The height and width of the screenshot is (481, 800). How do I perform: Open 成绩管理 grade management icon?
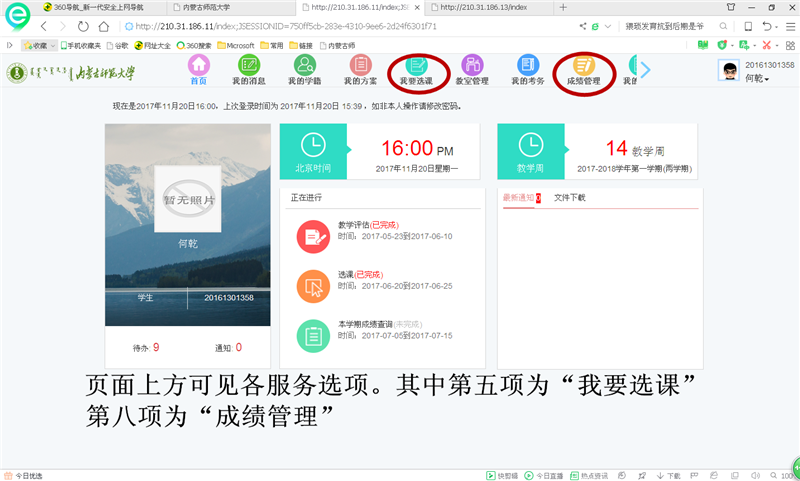pos(583,67)
